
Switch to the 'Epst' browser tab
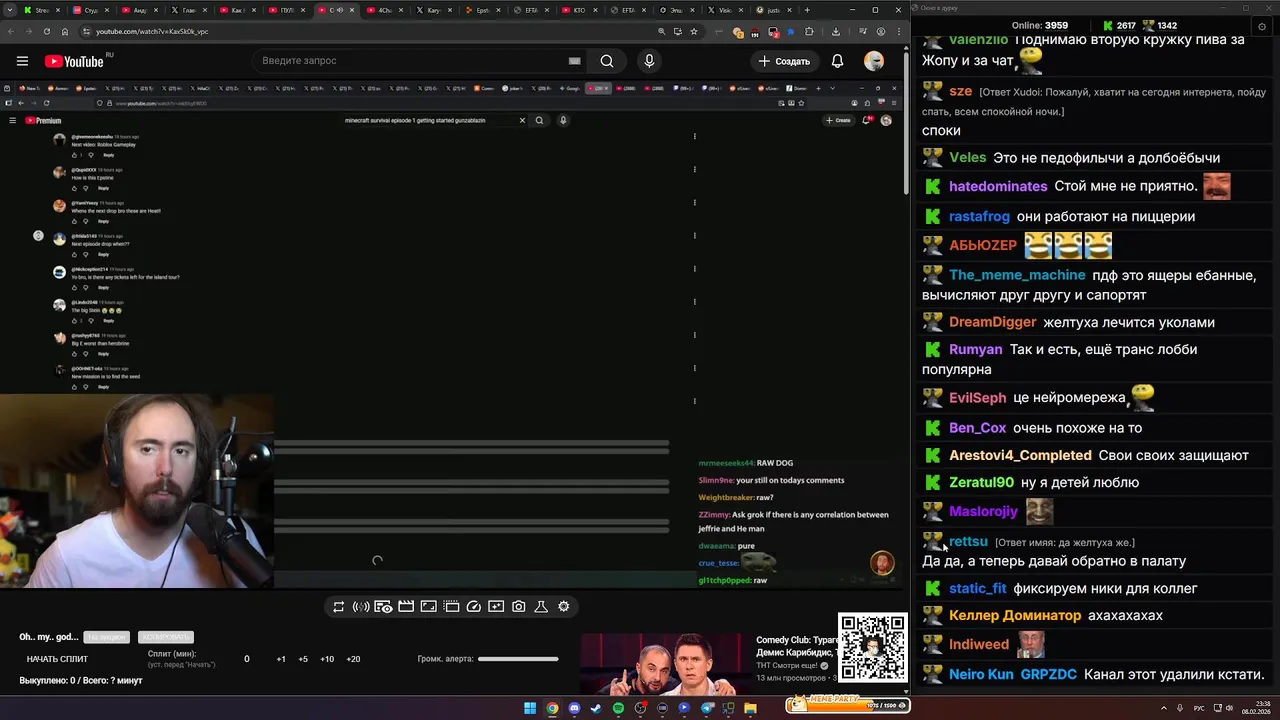click(483, 10)
